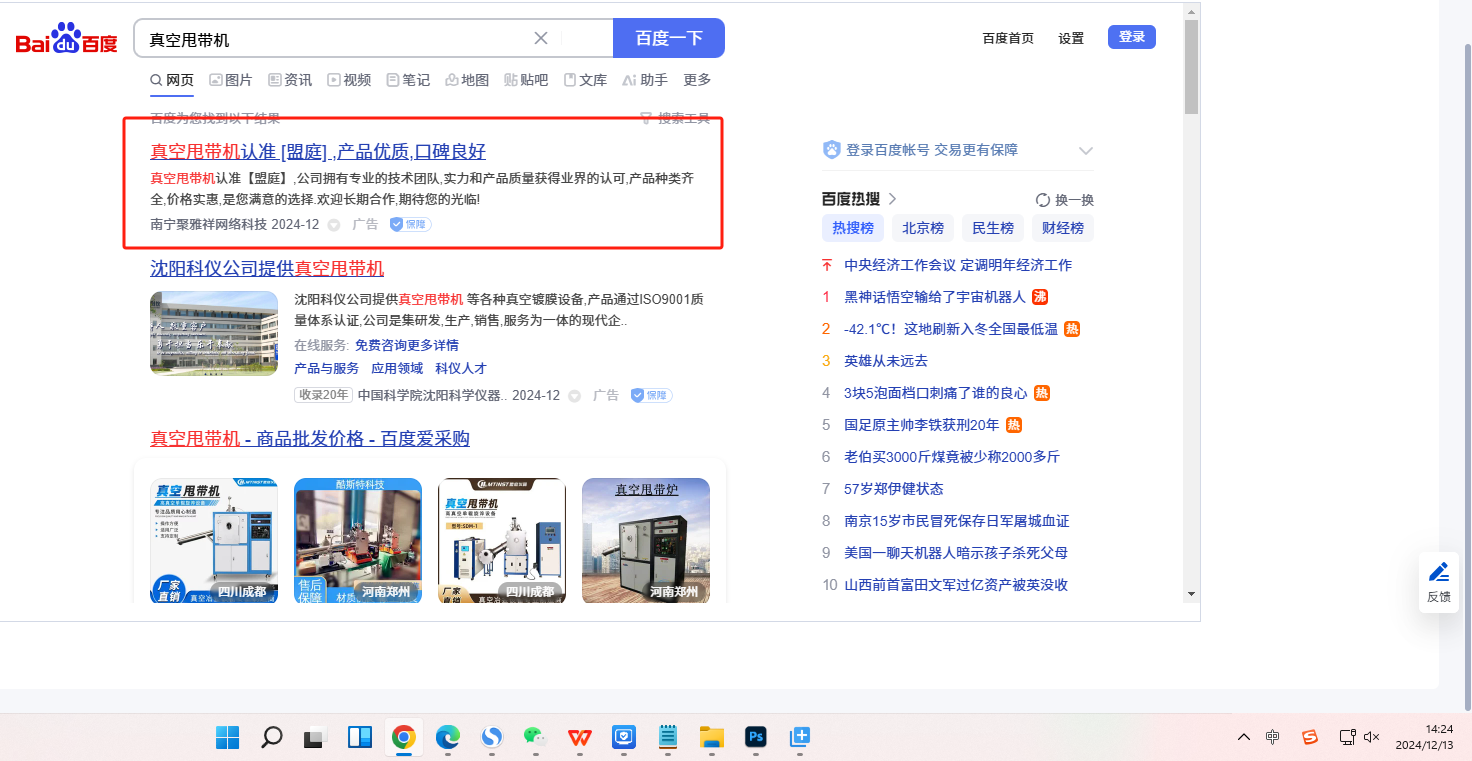The height and width of the screenshot is (761, 1472).
Task: Open the 助手 AI tab
Action: pos(644,80)
